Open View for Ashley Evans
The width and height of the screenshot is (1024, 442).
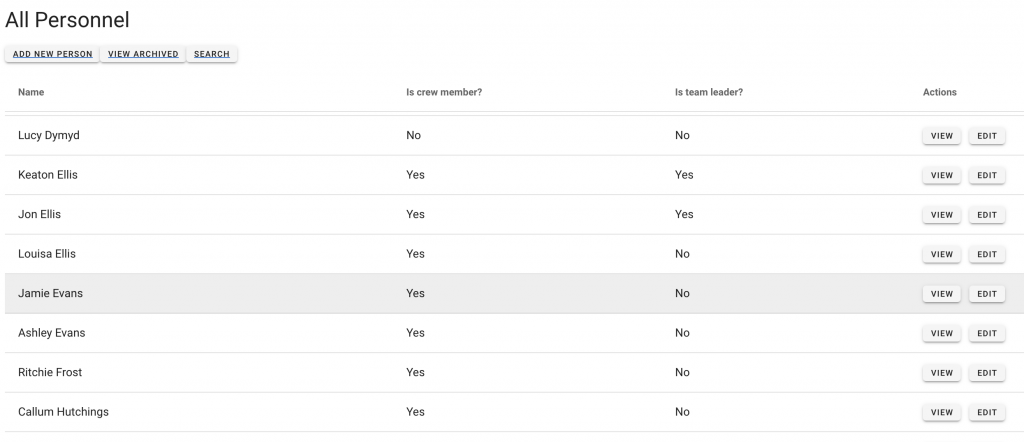click(941, 333)
